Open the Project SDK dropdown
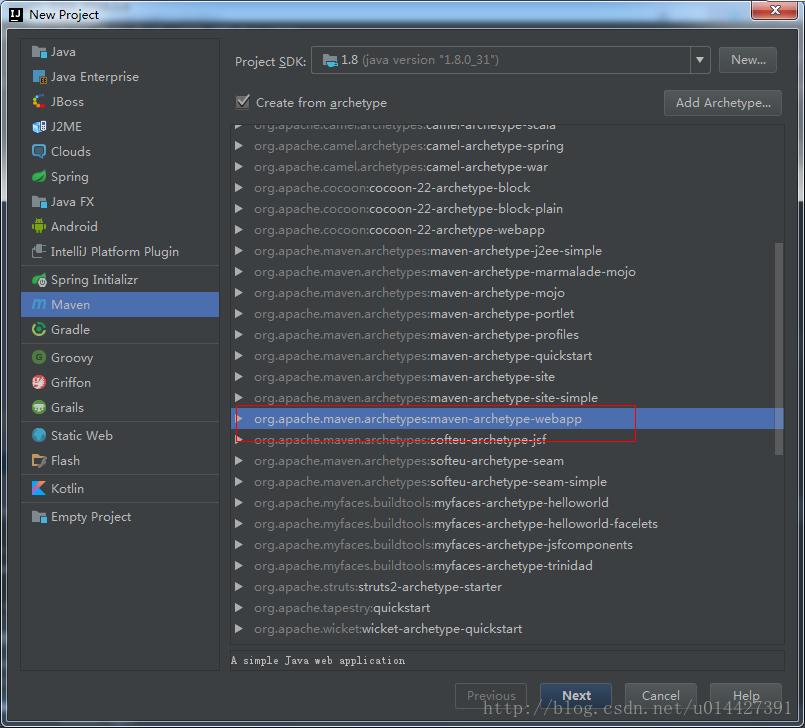 (700, 60)
